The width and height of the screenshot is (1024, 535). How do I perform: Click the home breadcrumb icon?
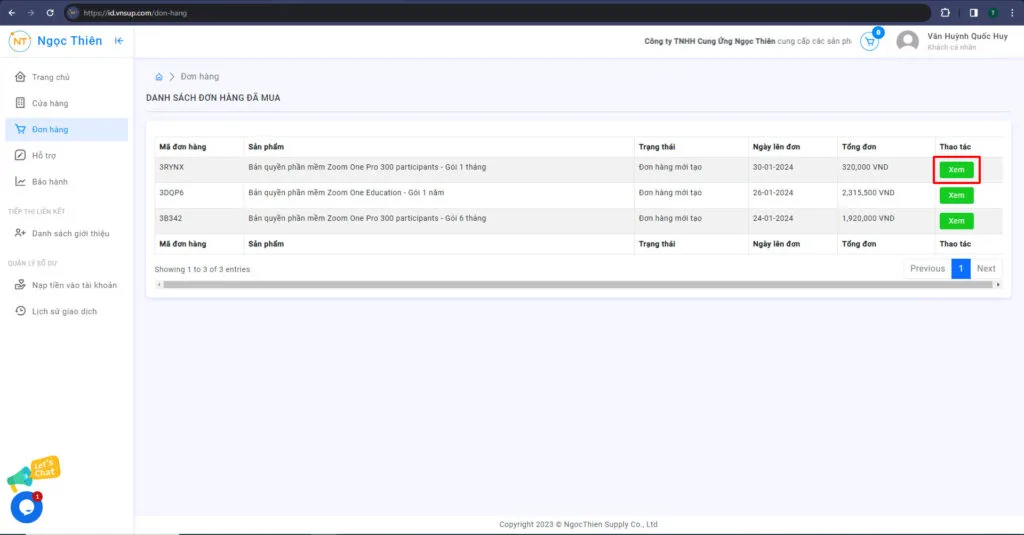click(158, 77)
